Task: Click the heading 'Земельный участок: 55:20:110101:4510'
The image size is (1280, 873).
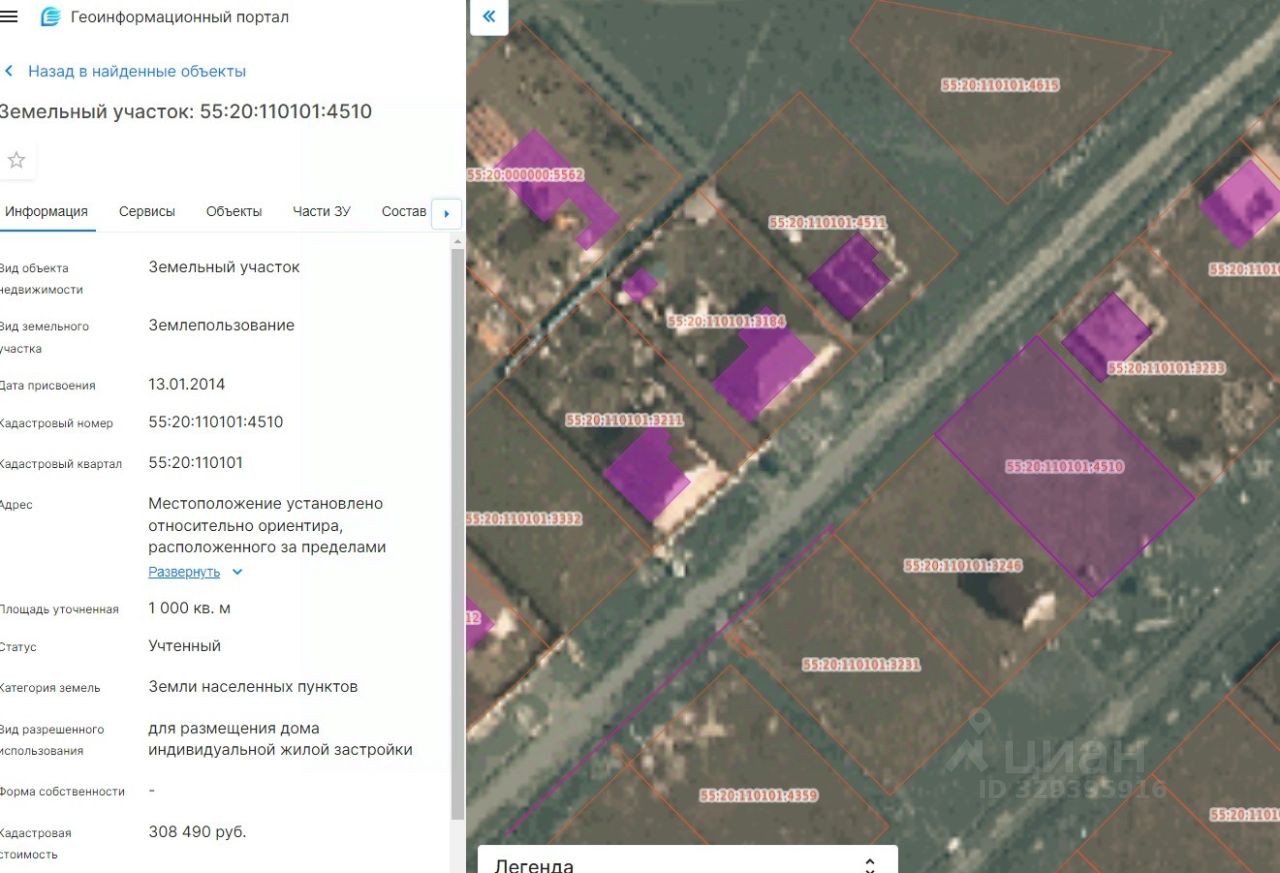Action: click(185, 111)
